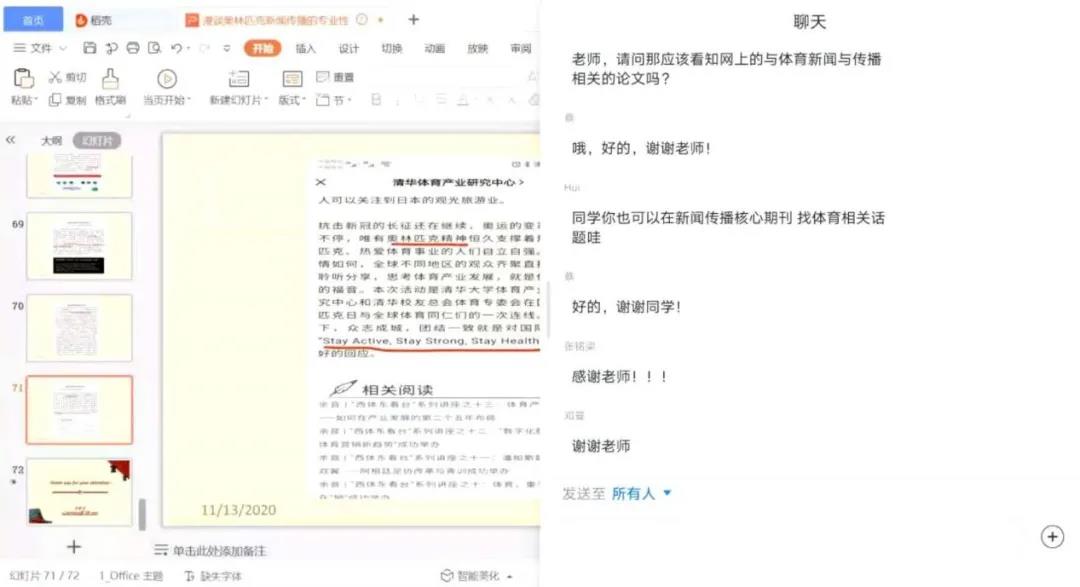
Task: Open the 所有人 recipient dropdown
Action: (x=641, y=493)
